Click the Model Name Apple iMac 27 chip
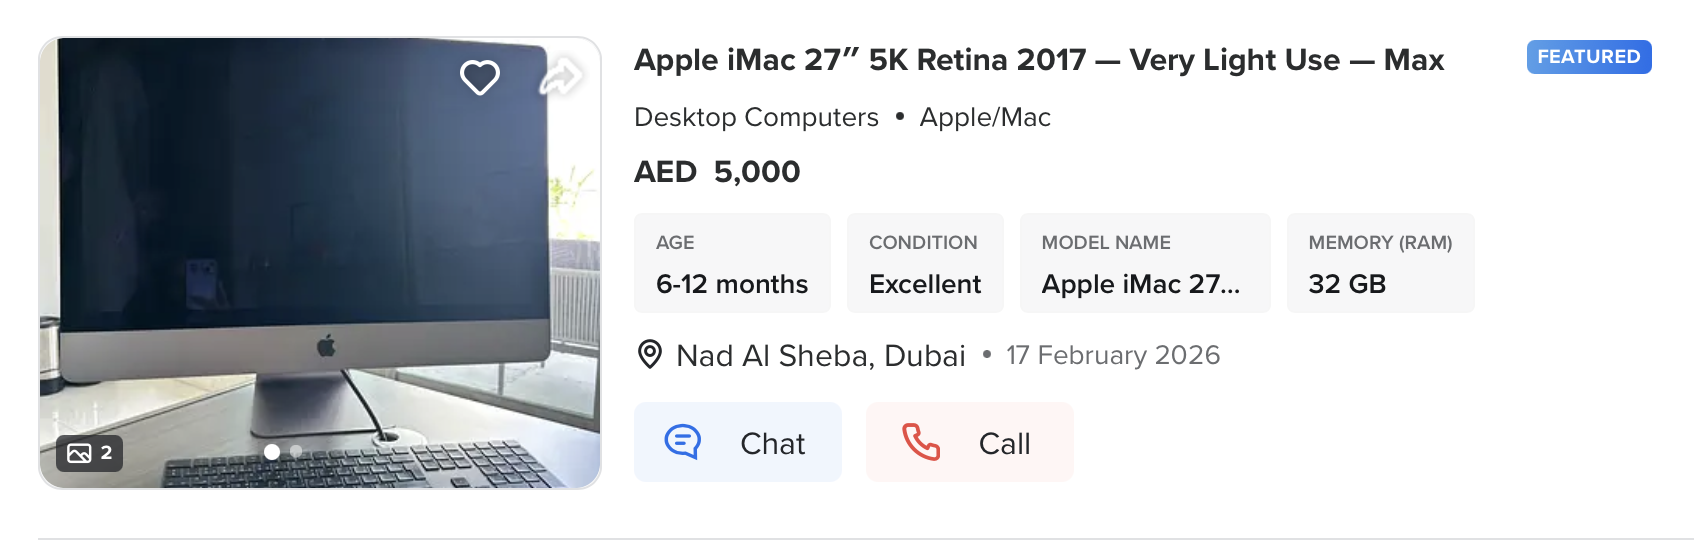This screenshot has width=1704, height=542. point(1144,263)
